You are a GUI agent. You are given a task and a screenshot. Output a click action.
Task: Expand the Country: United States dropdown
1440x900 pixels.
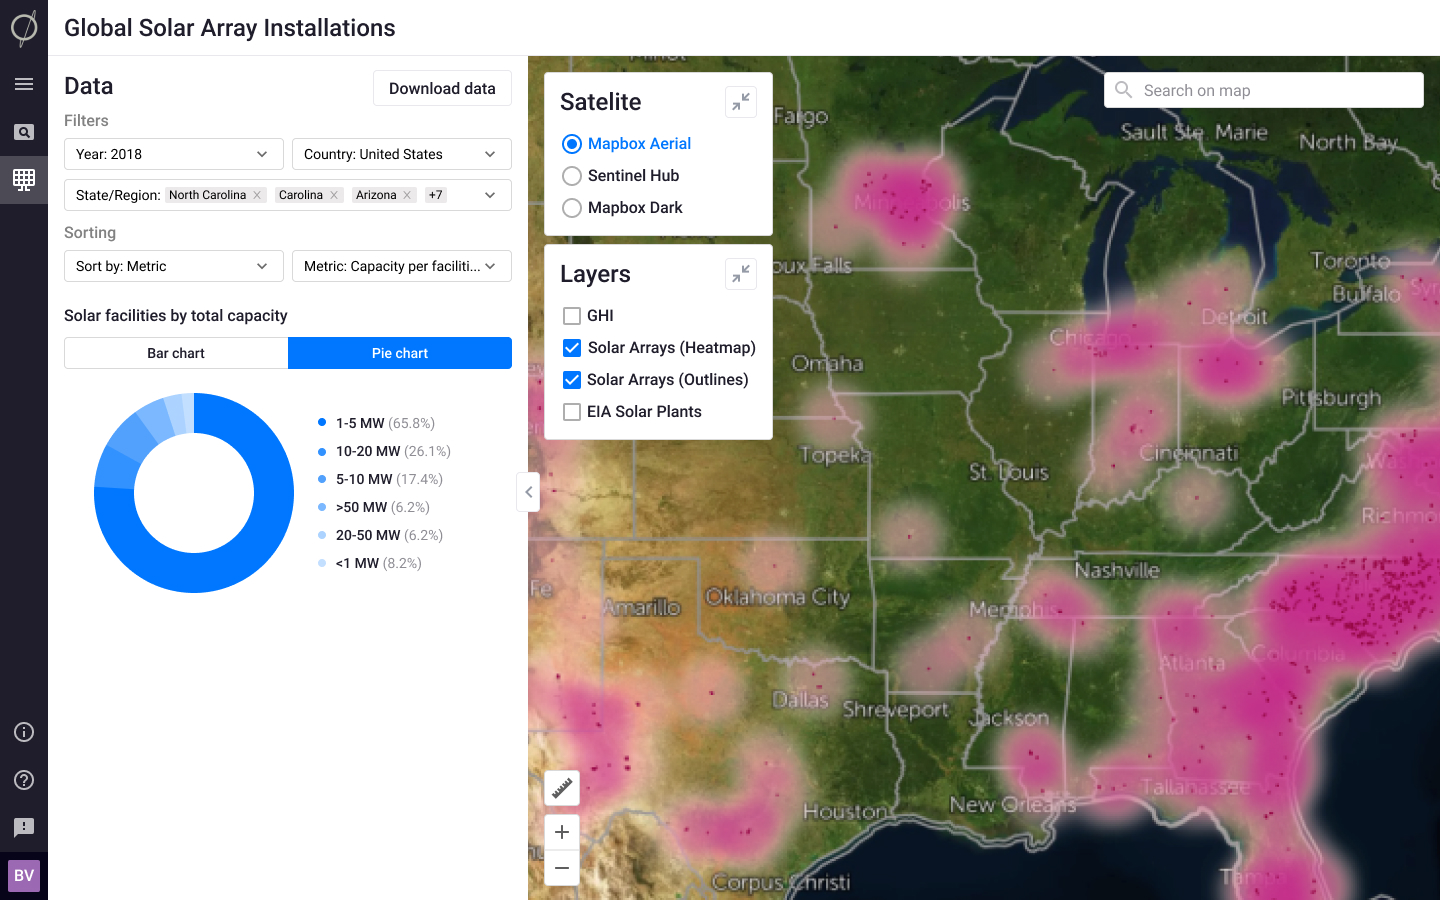pos(401,154)
